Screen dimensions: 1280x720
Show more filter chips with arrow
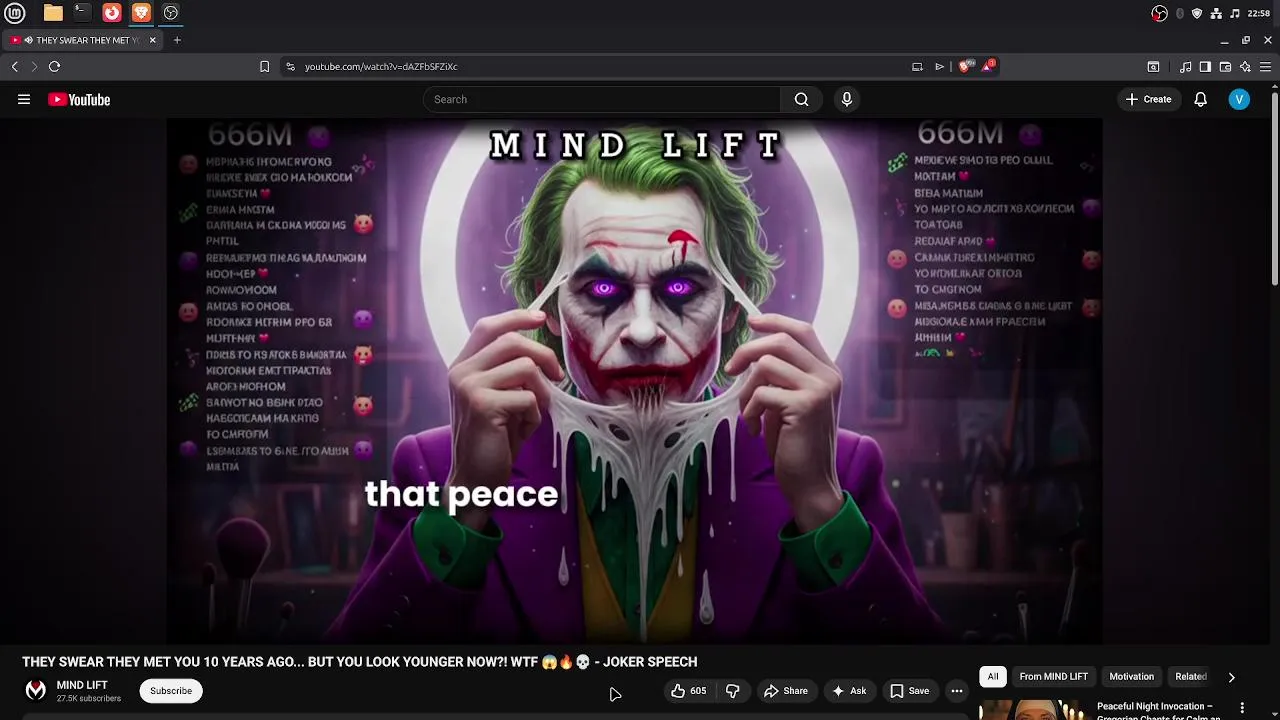click(1232, 677)
